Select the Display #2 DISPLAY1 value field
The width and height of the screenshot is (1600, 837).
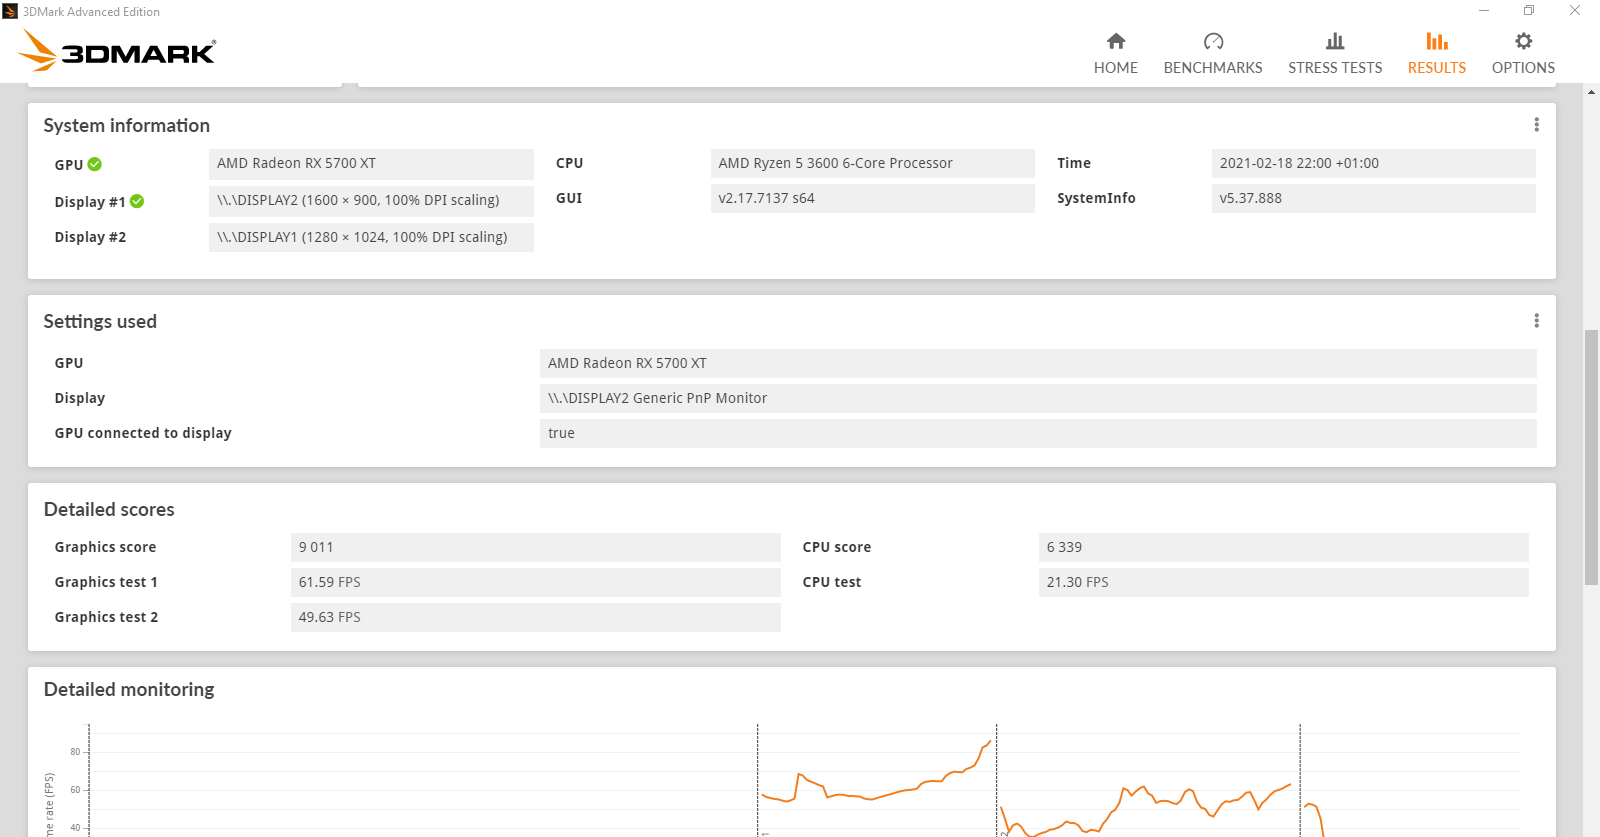(371, 237)
